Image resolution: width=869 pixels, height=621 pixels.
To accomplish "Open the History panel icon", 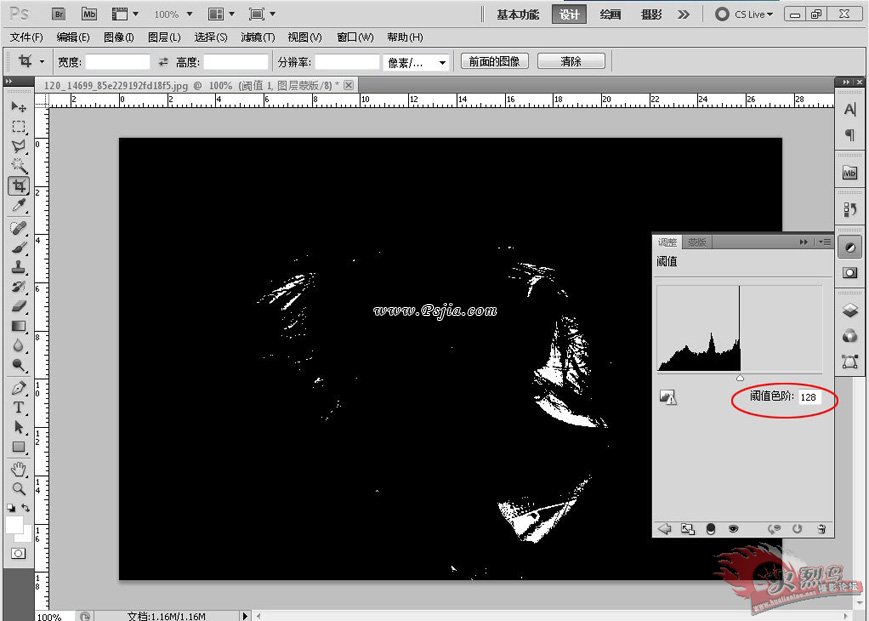I will (x=850, y=209).
